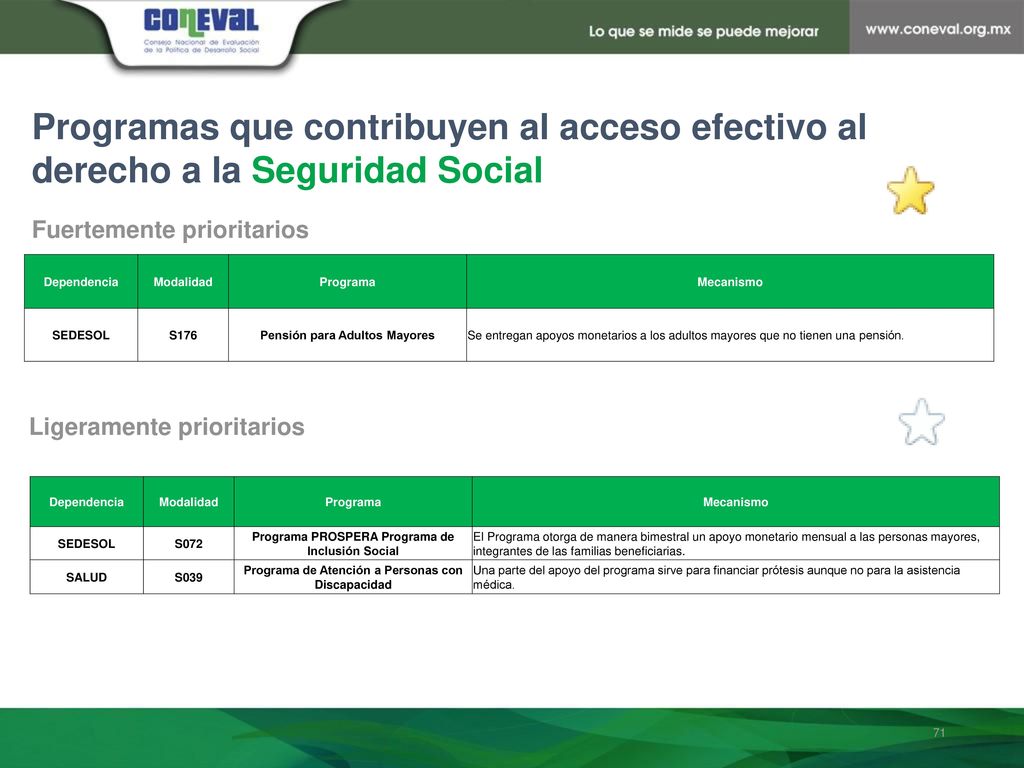The height and width of the screenshot is (768, 1024).
Task: Click 'Se entregan apoyos monetarios' mechanism text
Action: pyautogui.click(x=686, y=336)
